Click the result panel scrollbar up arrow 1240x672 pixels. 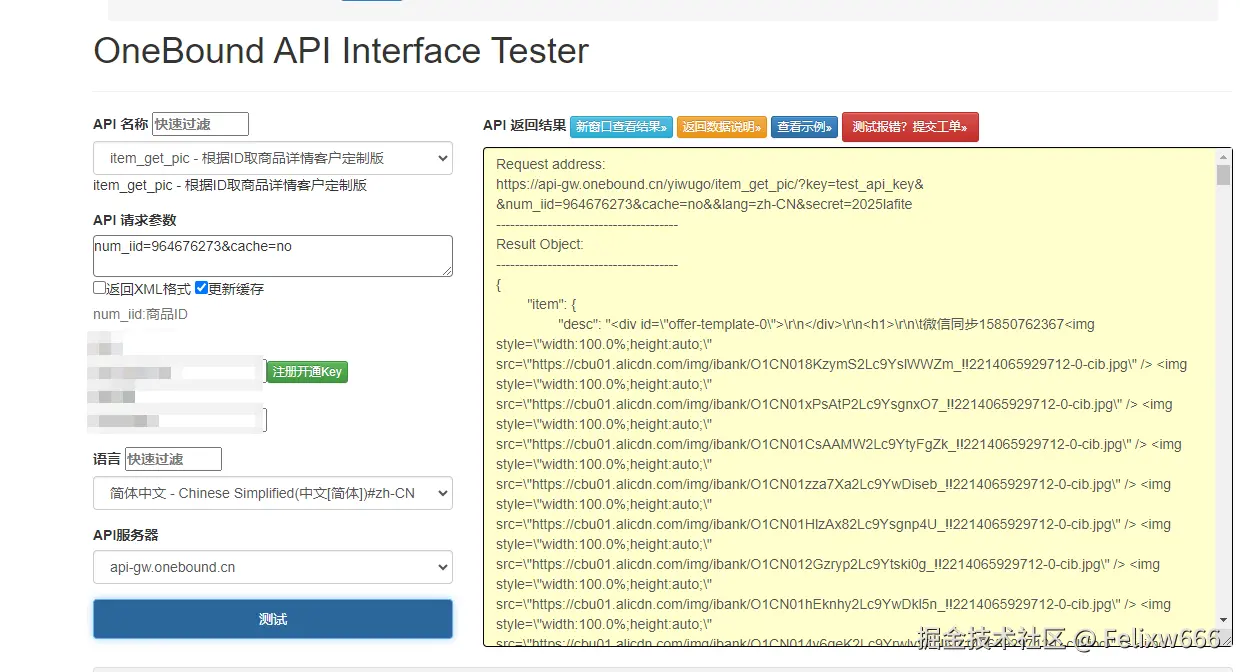(1223, 157)
